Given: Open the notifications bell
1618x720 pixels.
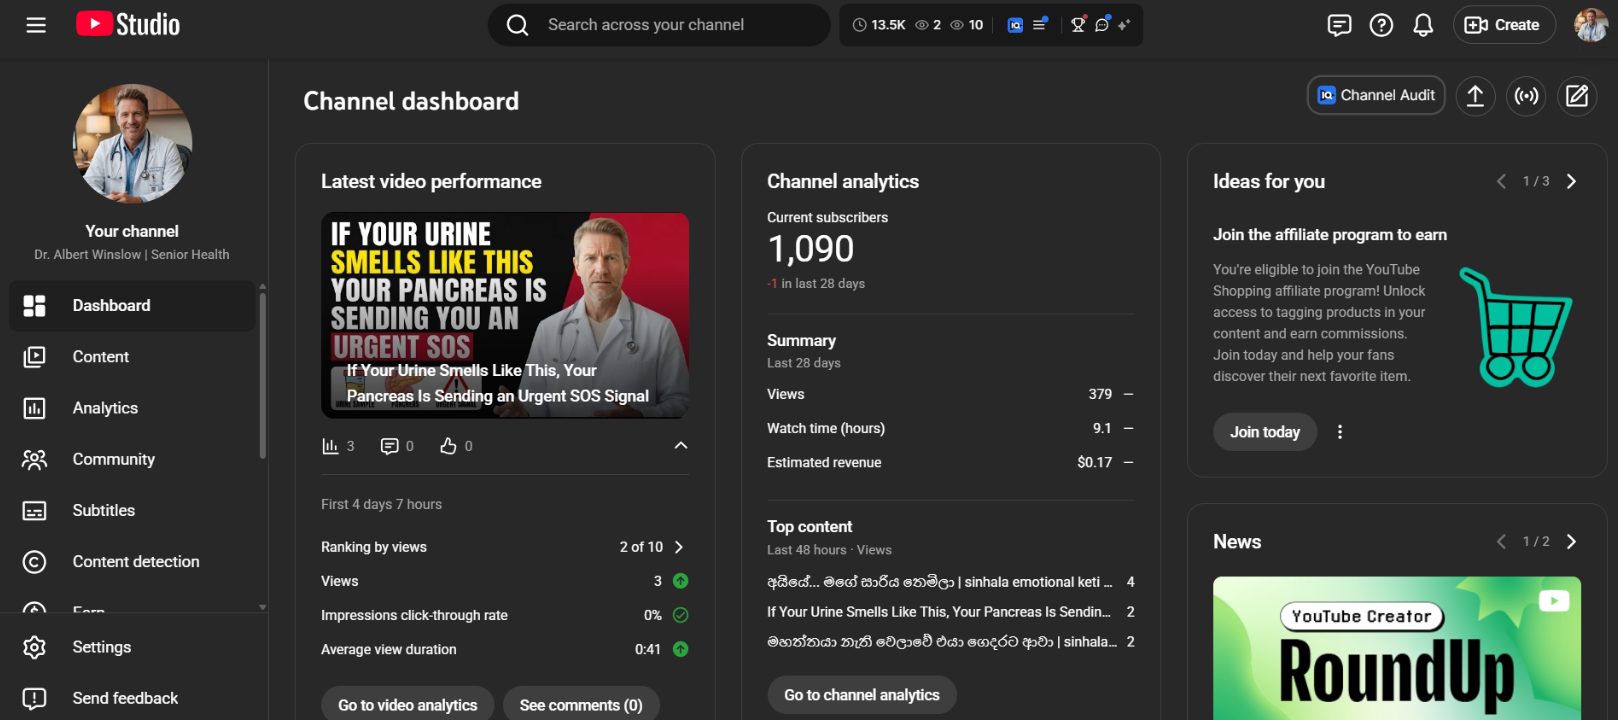Looking at the screenshot, I should coord(1423,25).
